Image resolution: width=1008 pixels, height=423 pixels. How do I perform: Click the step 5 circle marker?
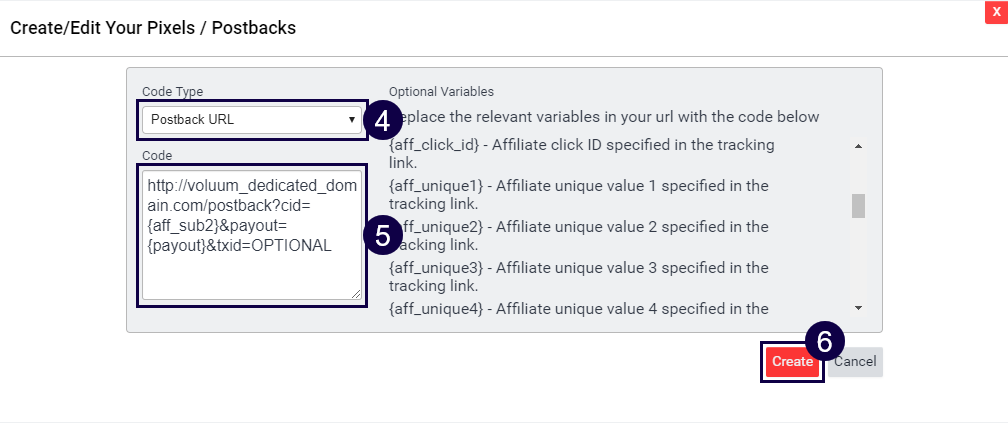(383, 235)
